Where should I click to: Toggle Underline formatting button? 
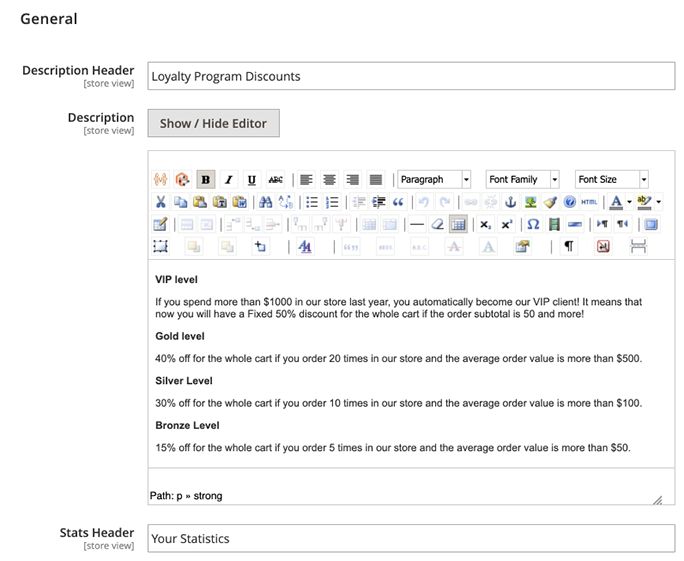point(251,180)
